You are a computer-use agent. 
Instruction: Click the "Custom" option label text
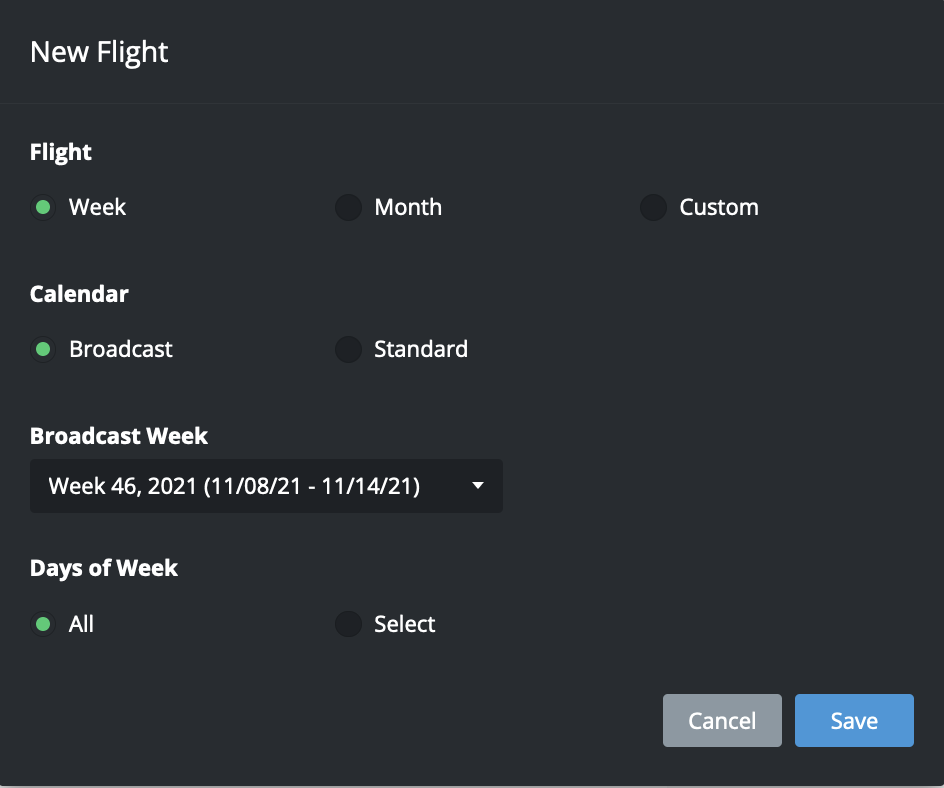click(719, 208)
